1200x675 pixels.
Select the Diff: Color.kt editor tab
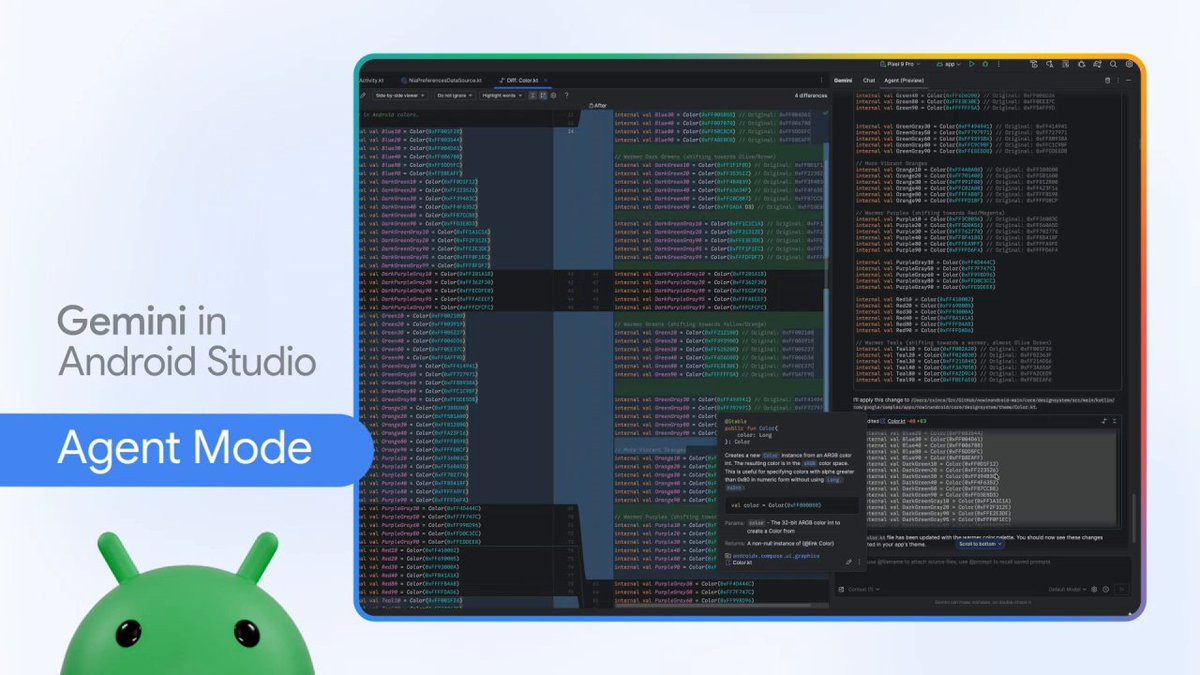523,80
